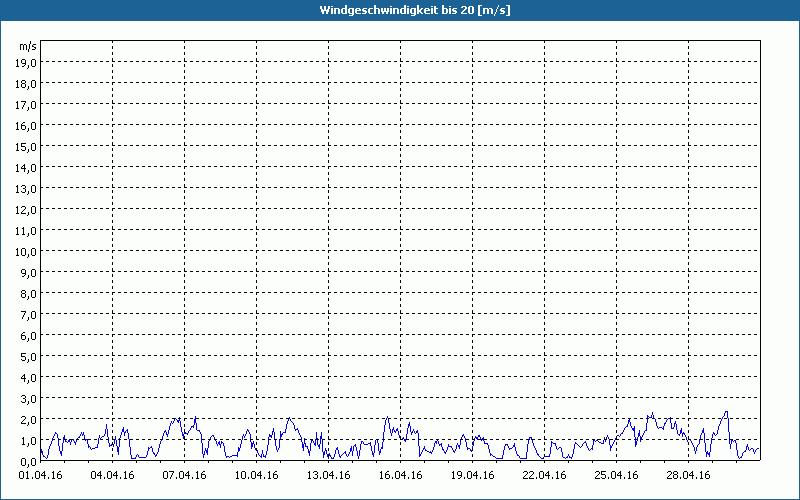The width and height of the screenshot is (800, 500).
Task: Select the 04.04.16 date label
Action: point(112,476)
